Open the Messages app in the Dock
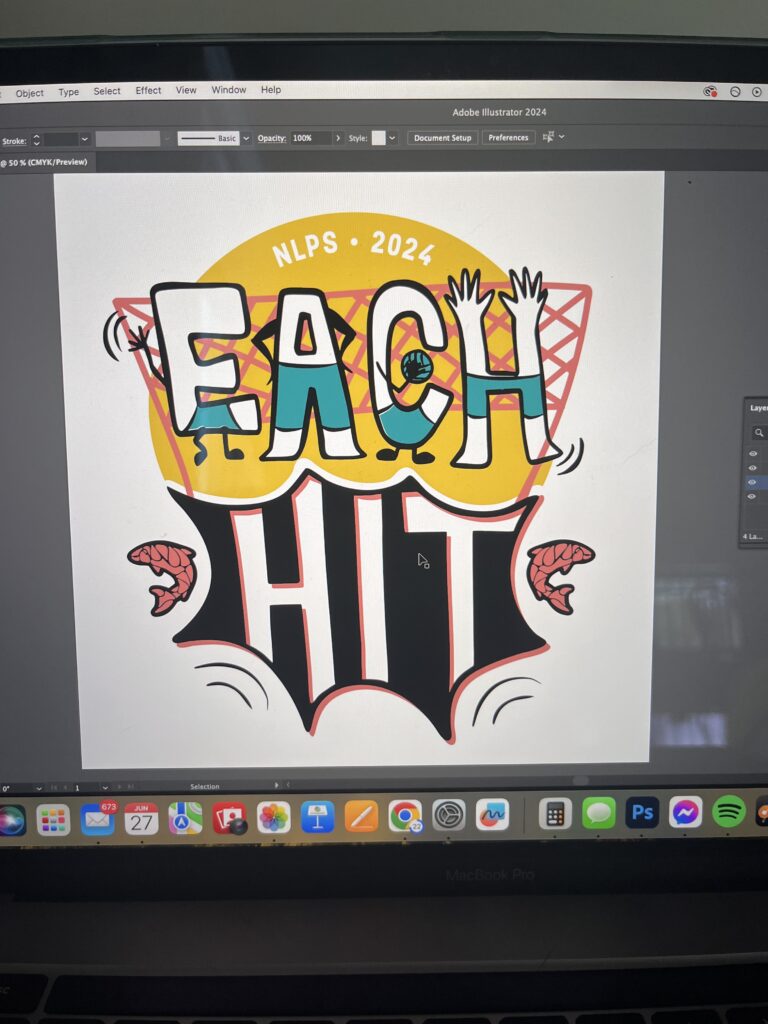The width and height of the screenshot is (768, 1024). pos(598,813)
